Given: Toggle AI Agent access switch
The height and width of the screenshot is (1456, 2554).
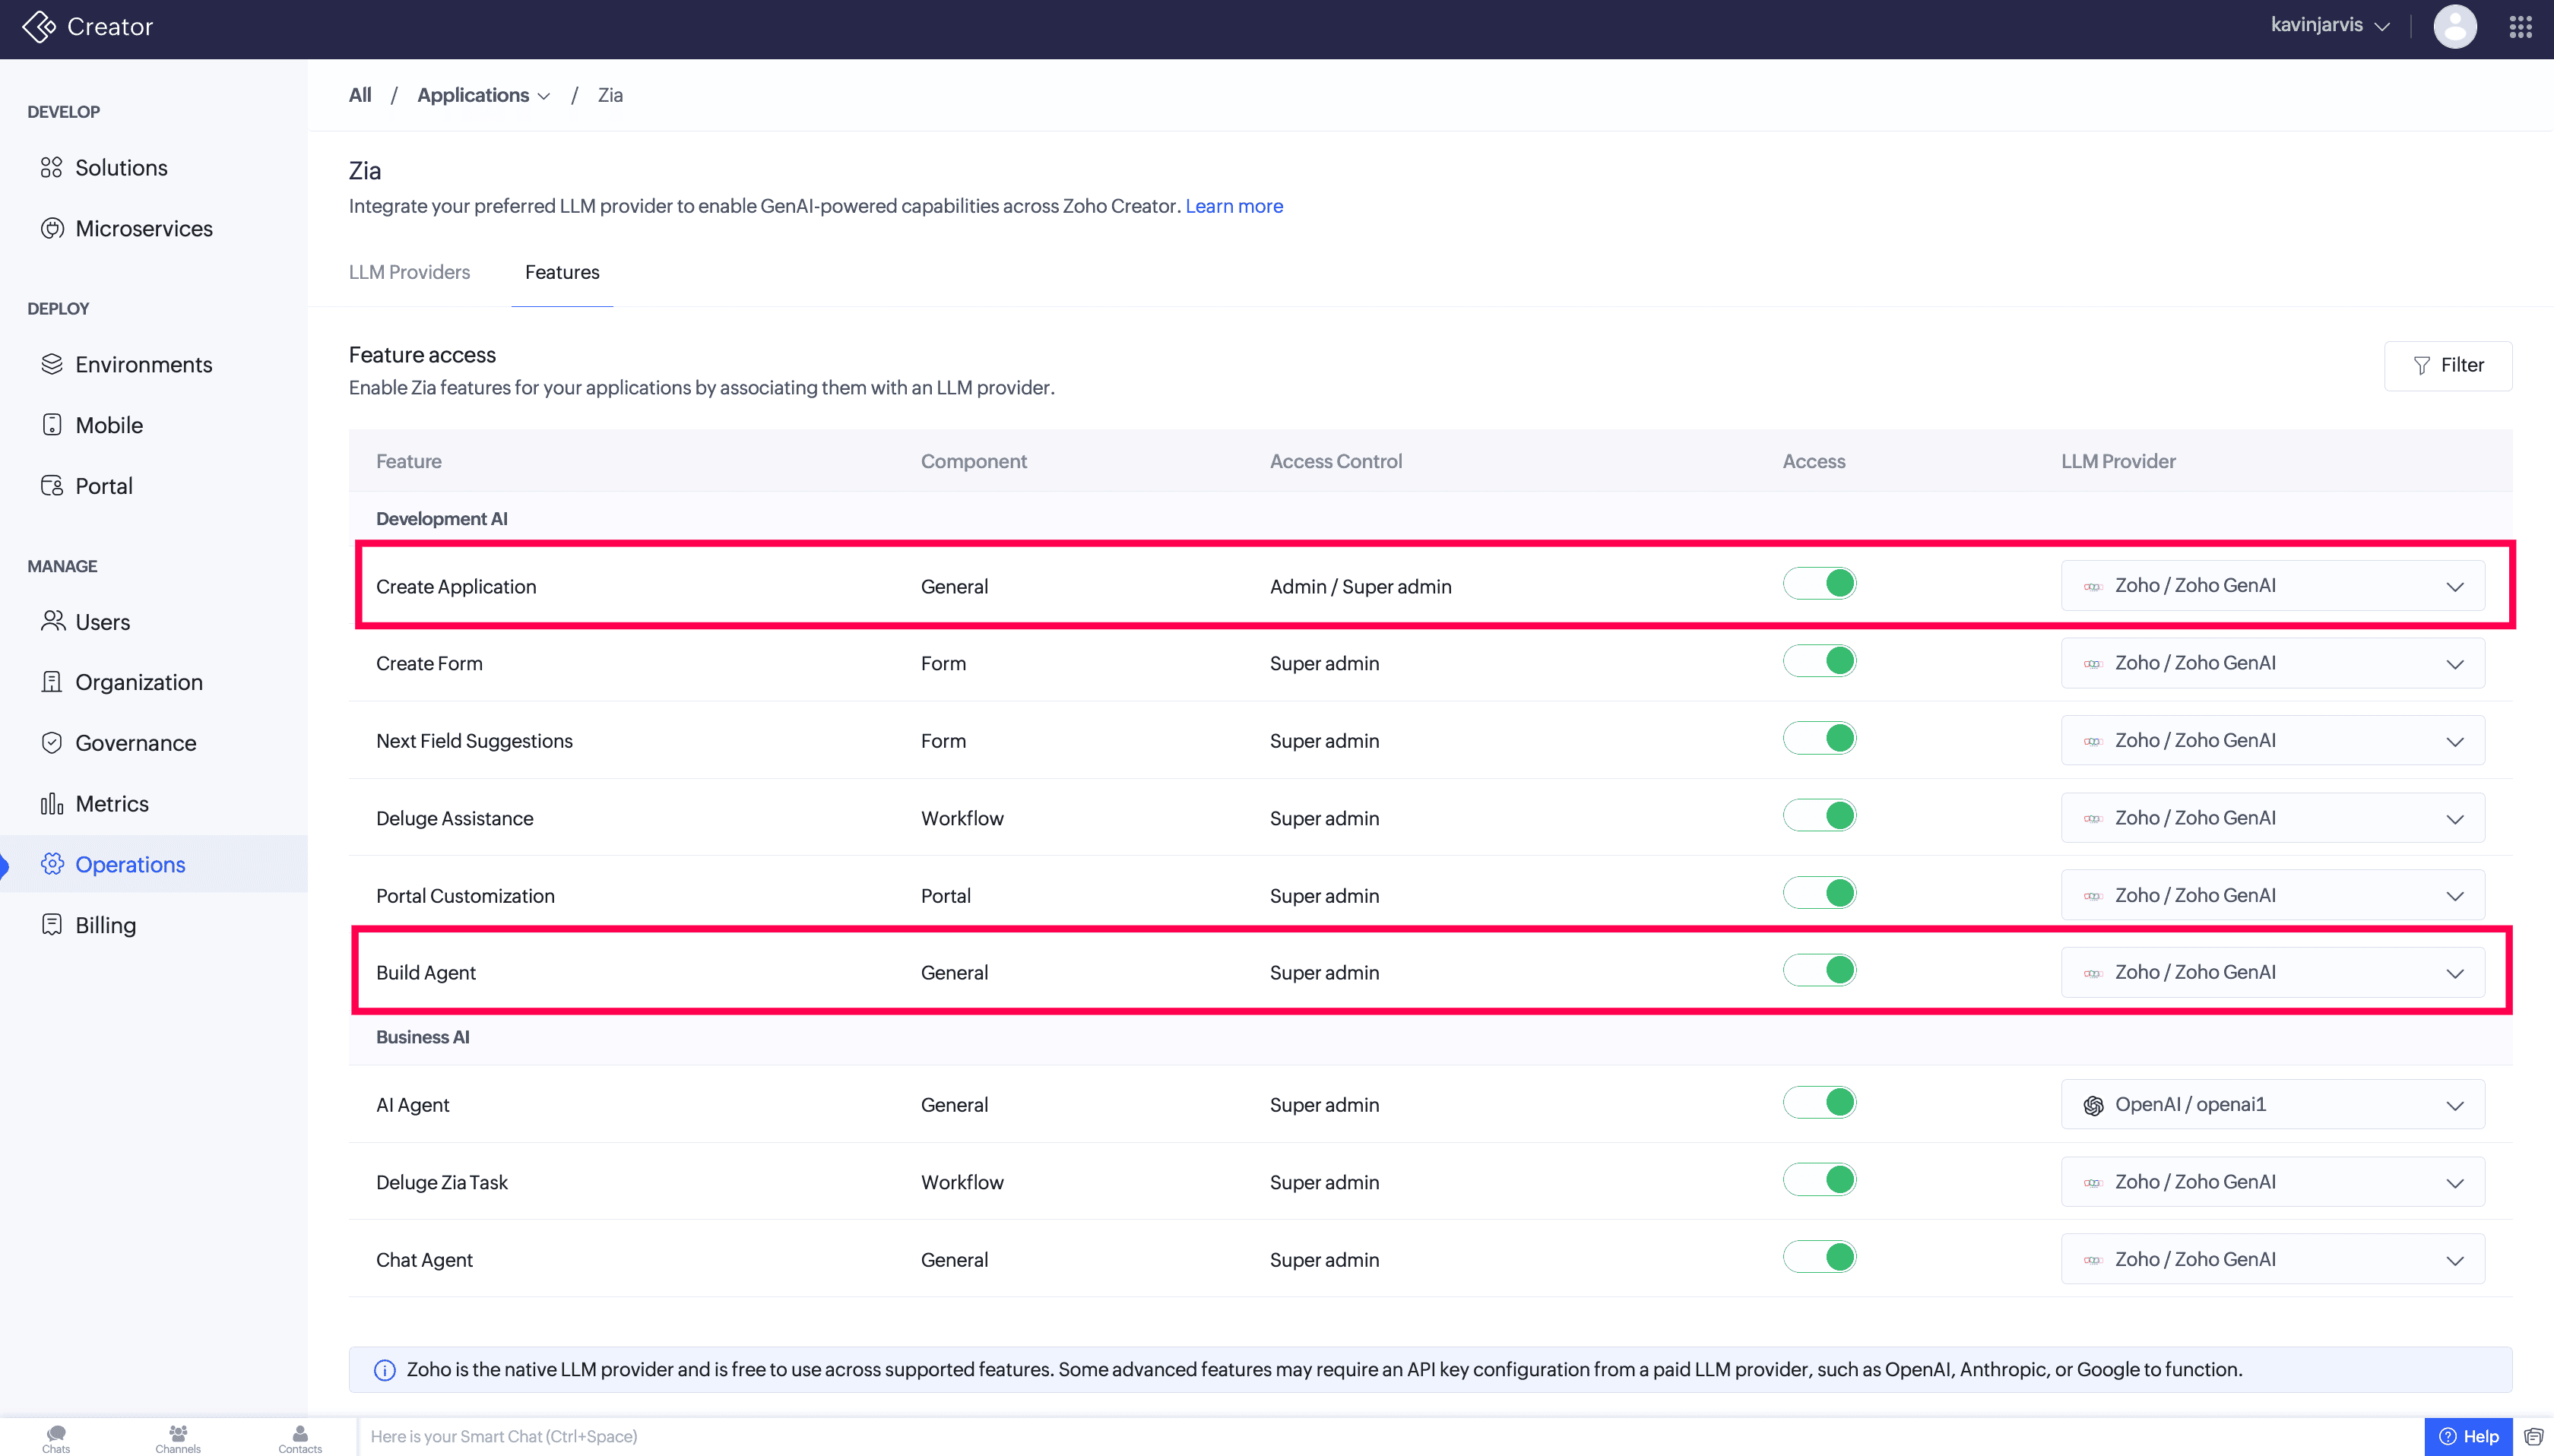Looking at the screenshot, I should (x=1819, y=1102).
